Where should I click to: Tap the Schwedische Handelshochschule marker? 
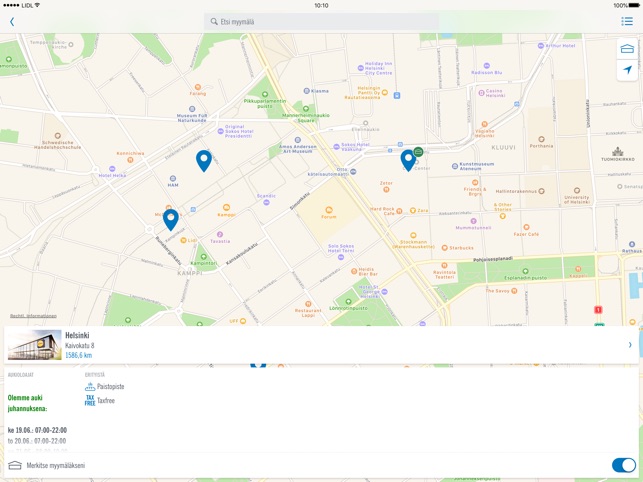(57, 135)
